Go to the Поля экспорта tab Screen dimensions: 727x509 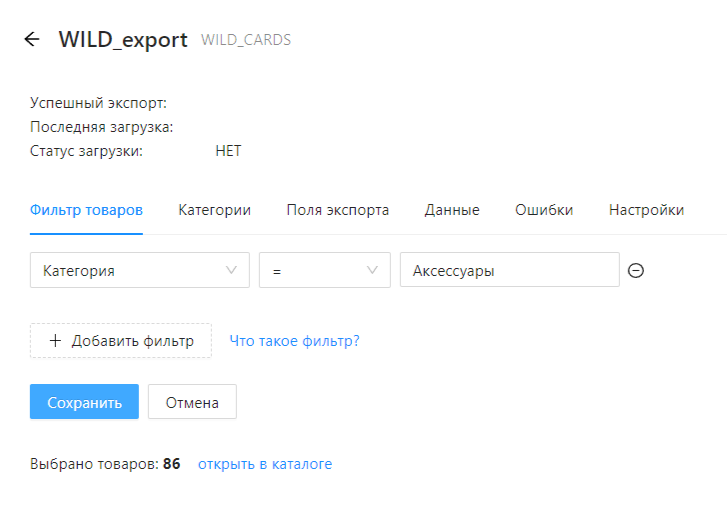click(x=337, y=210)
